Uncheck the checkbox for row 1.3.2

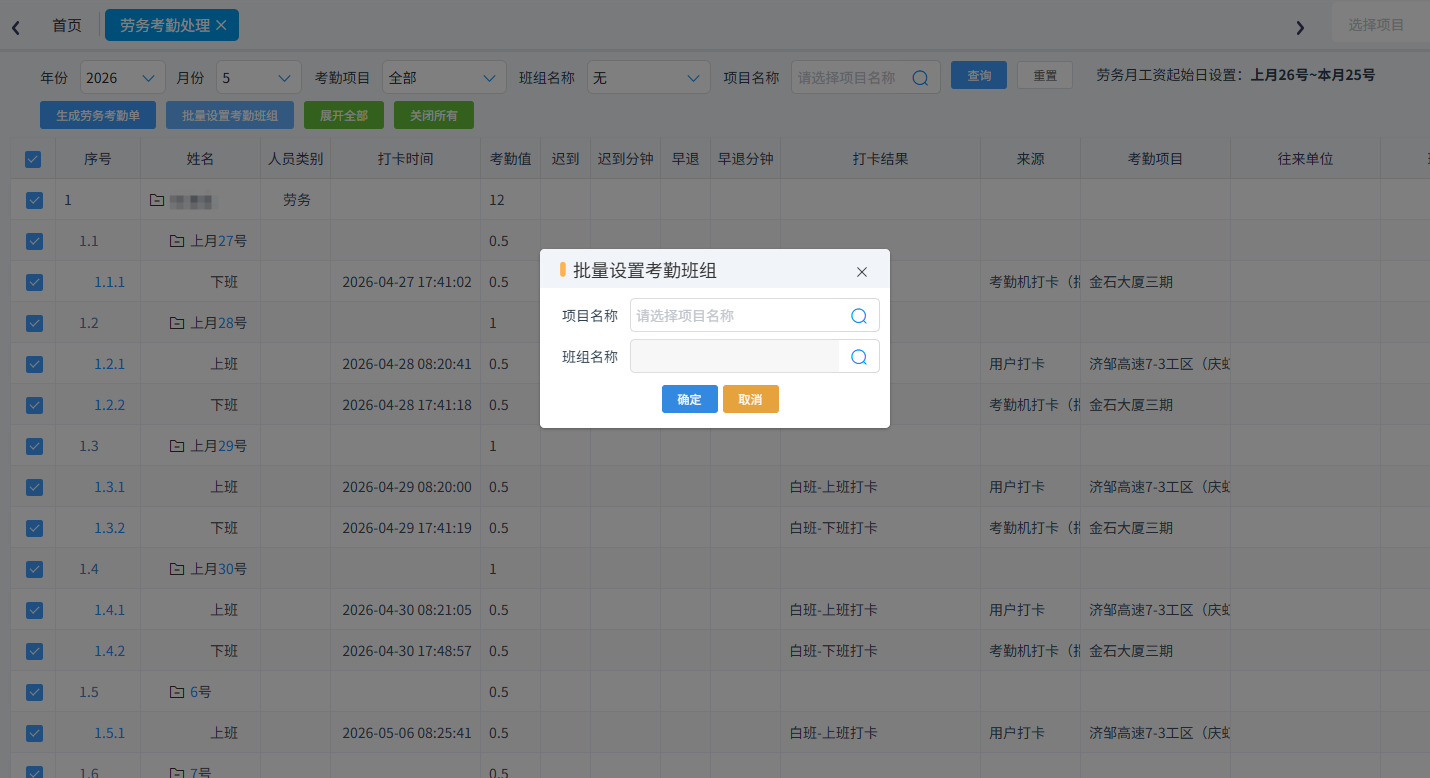click(34, 528)
